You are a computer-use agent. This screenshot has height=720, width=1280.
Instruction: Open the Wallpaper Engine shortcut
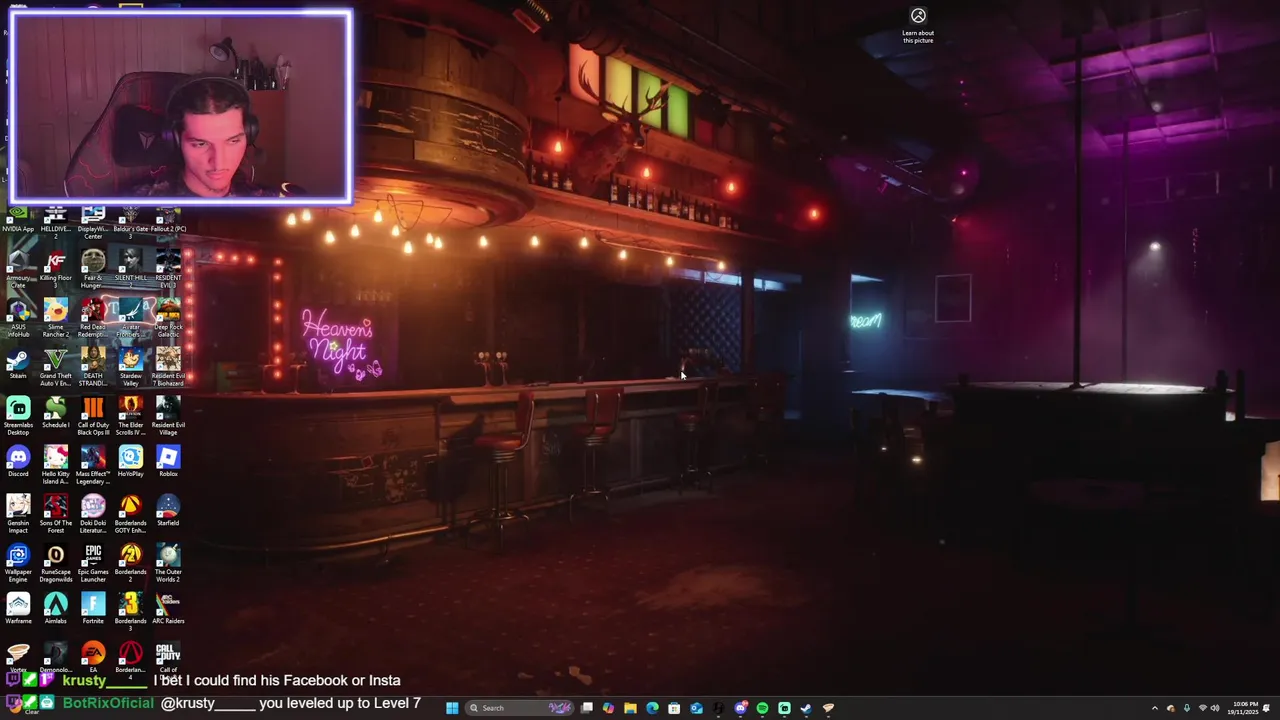[18, 562]
